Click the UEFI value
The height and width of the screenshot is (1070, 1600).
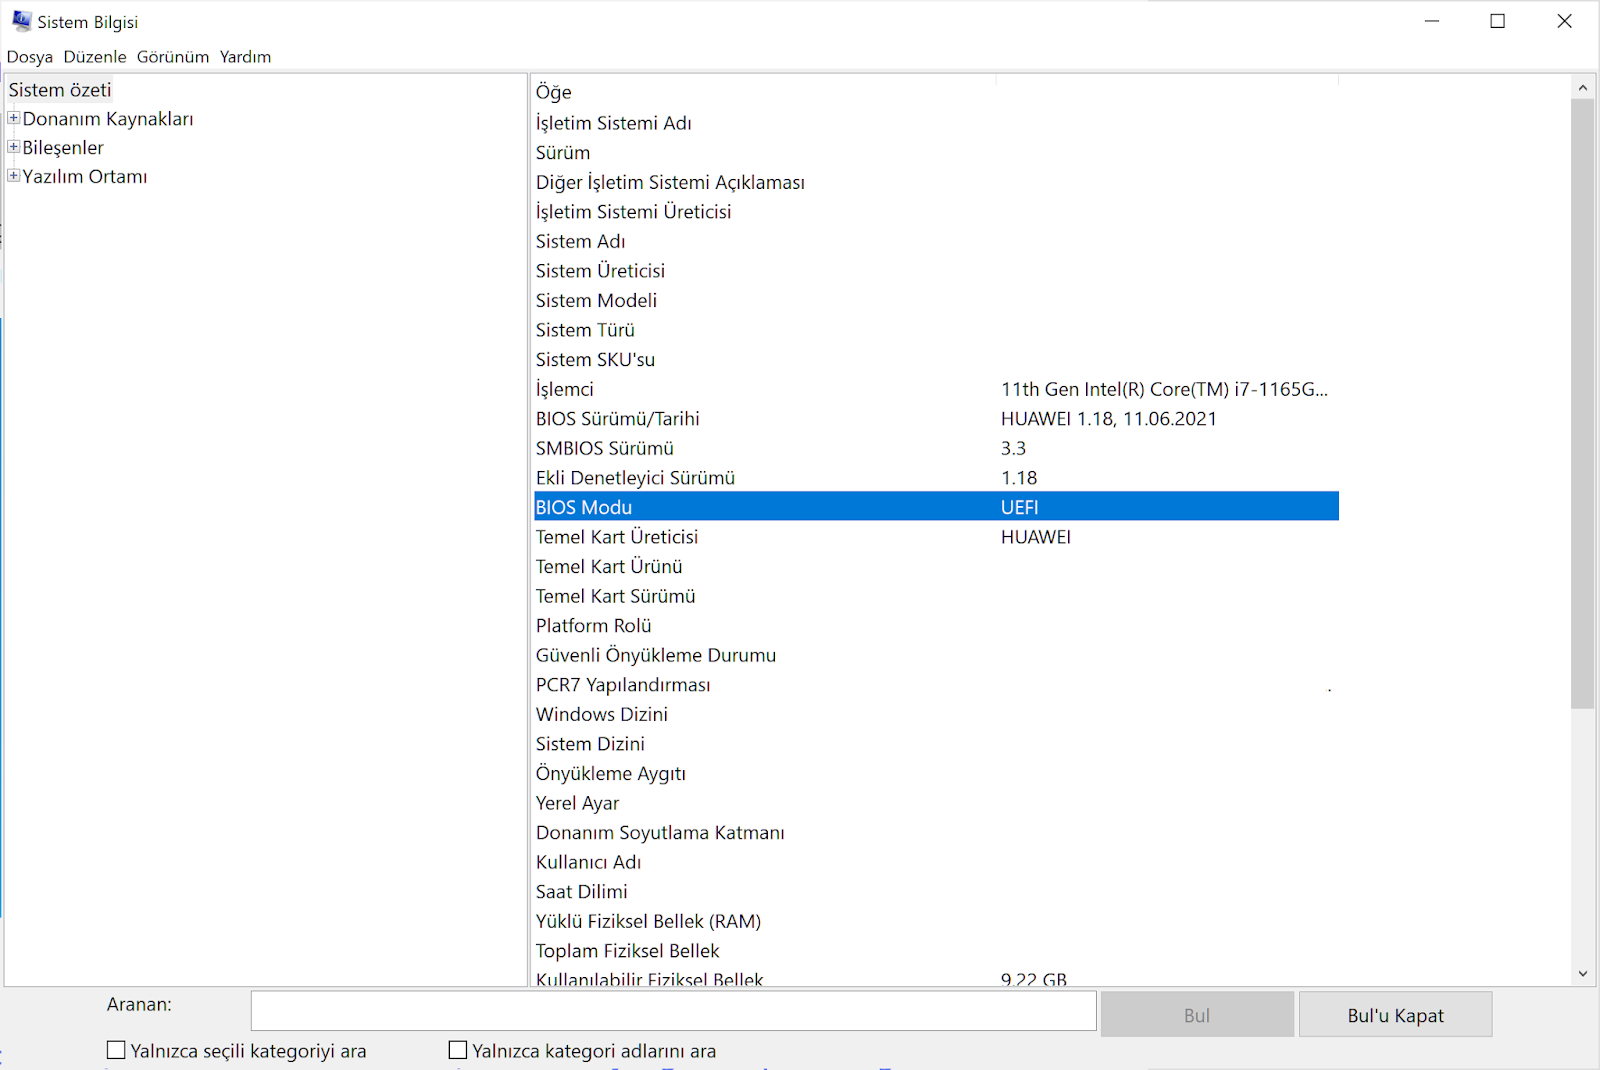pyautogui.click(x=1020, y=507)
